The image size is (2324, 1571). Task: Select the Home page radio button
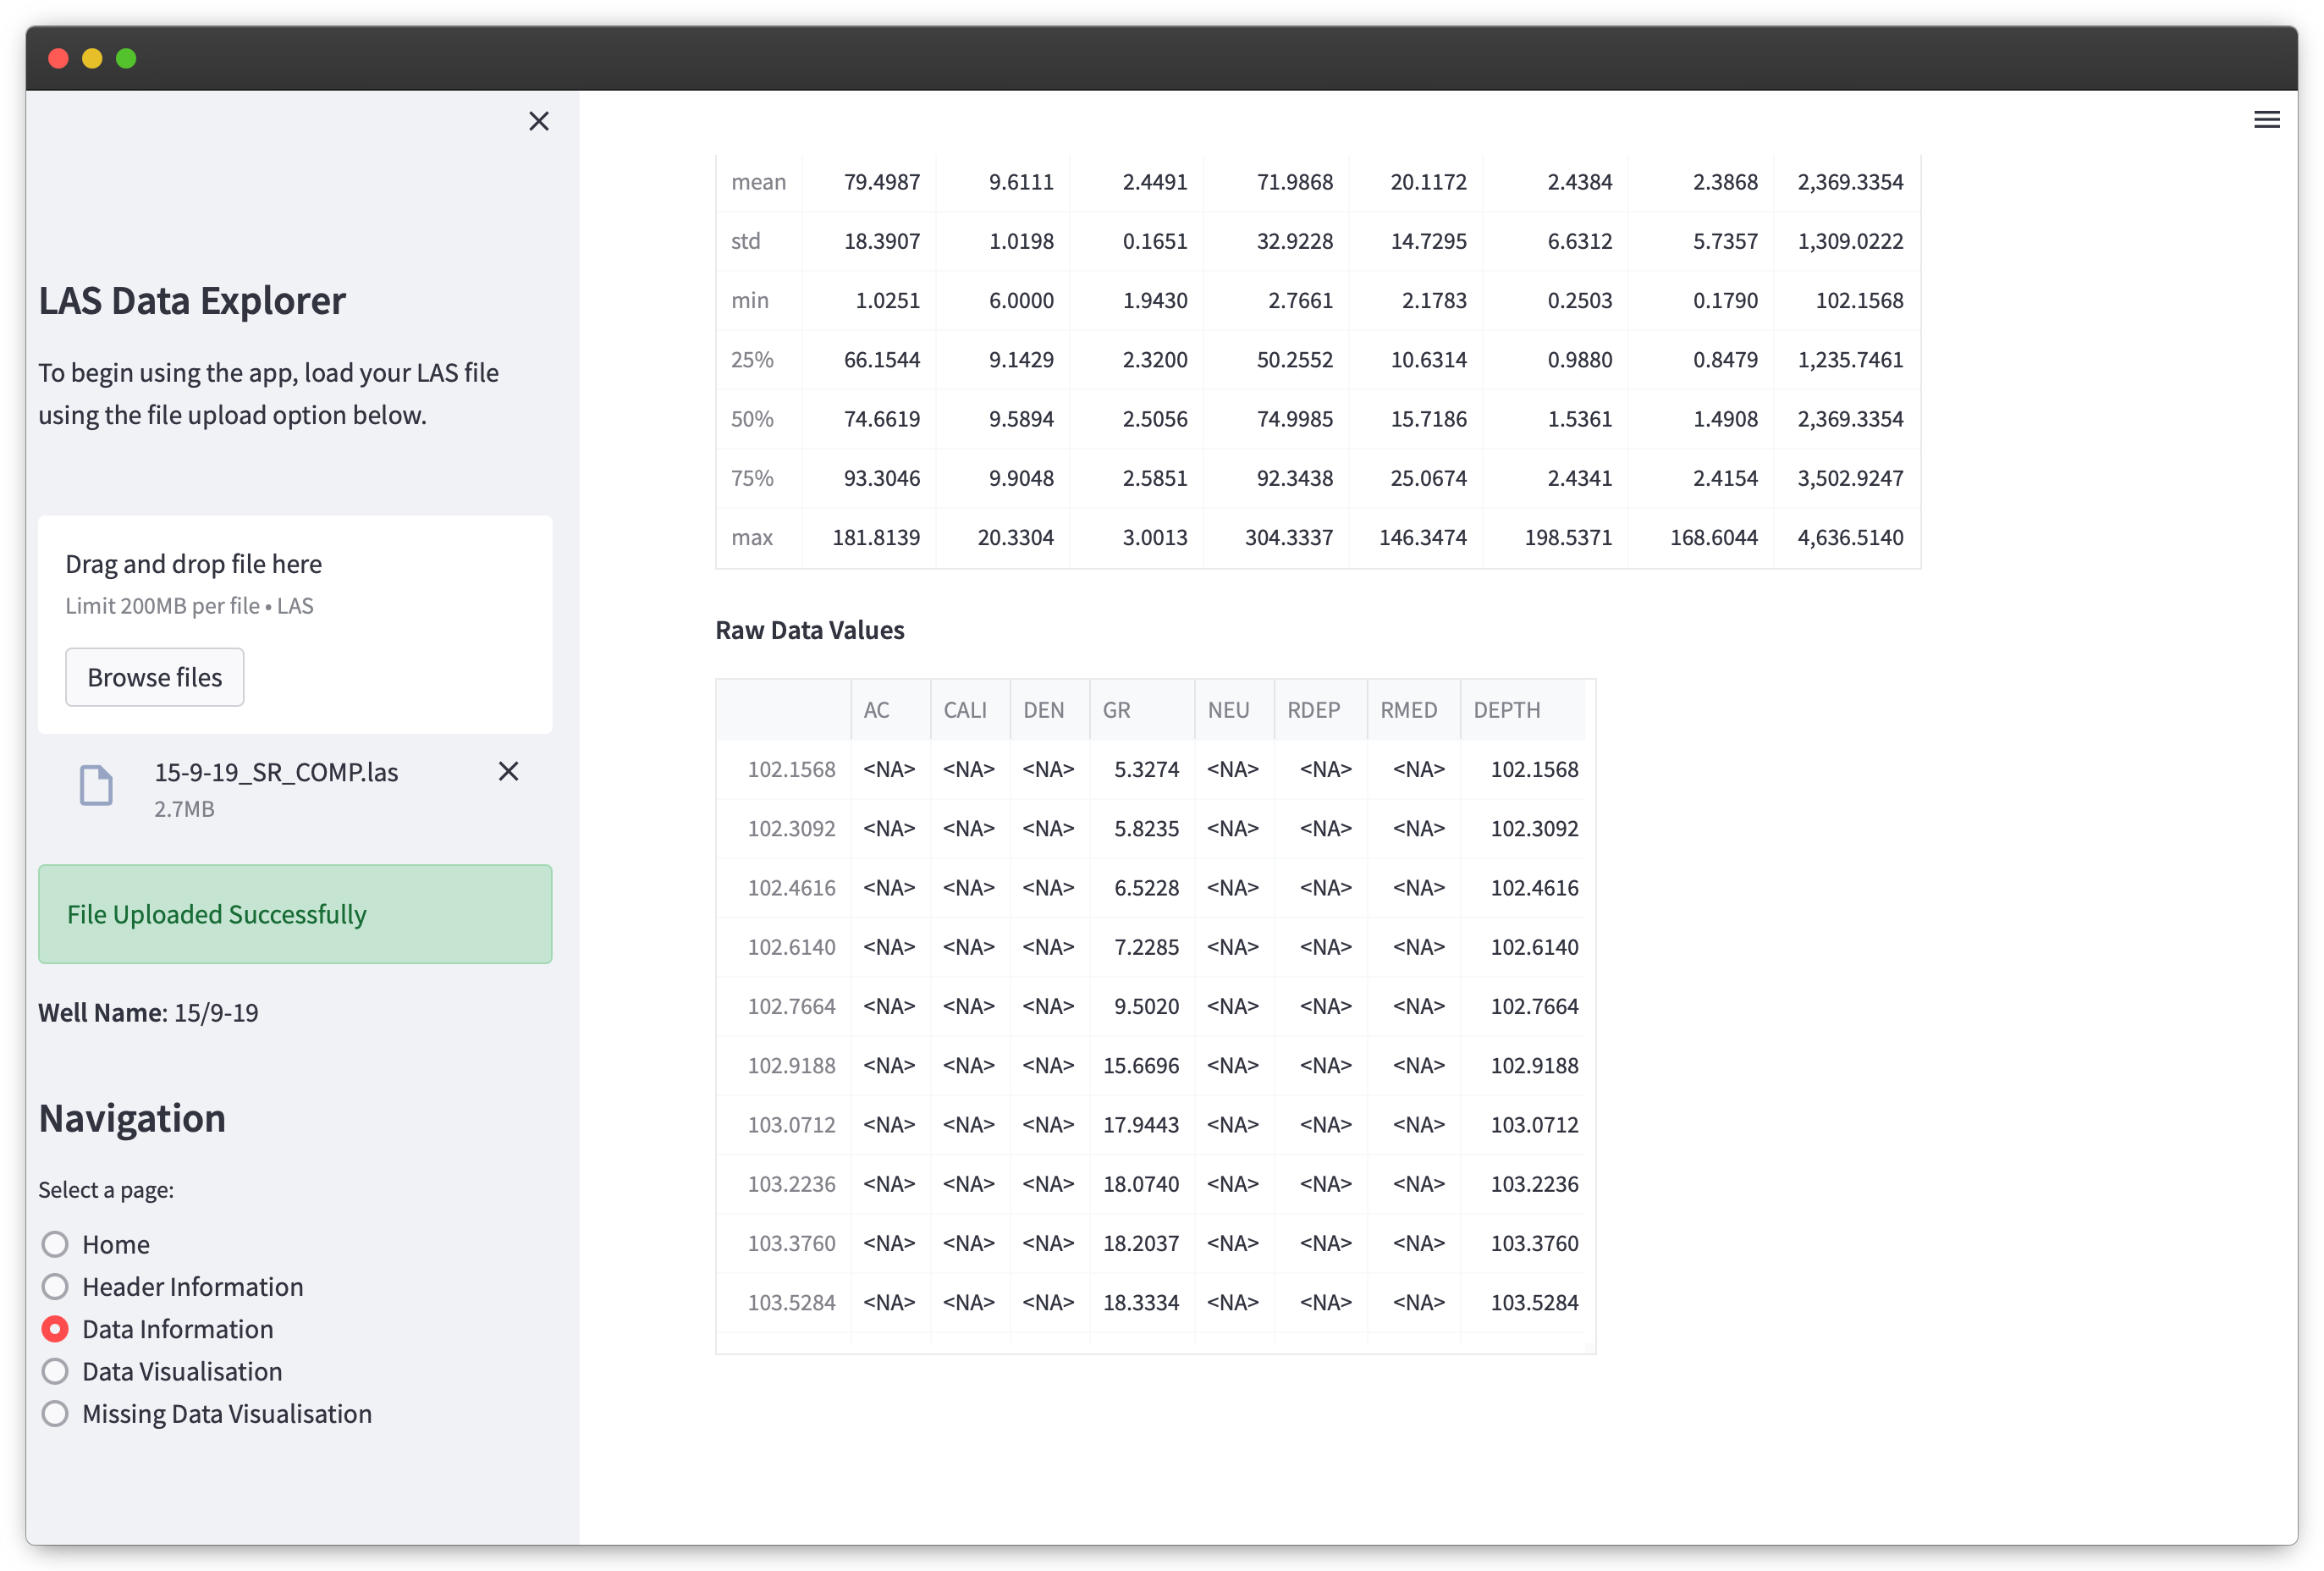coord(55,1244)
